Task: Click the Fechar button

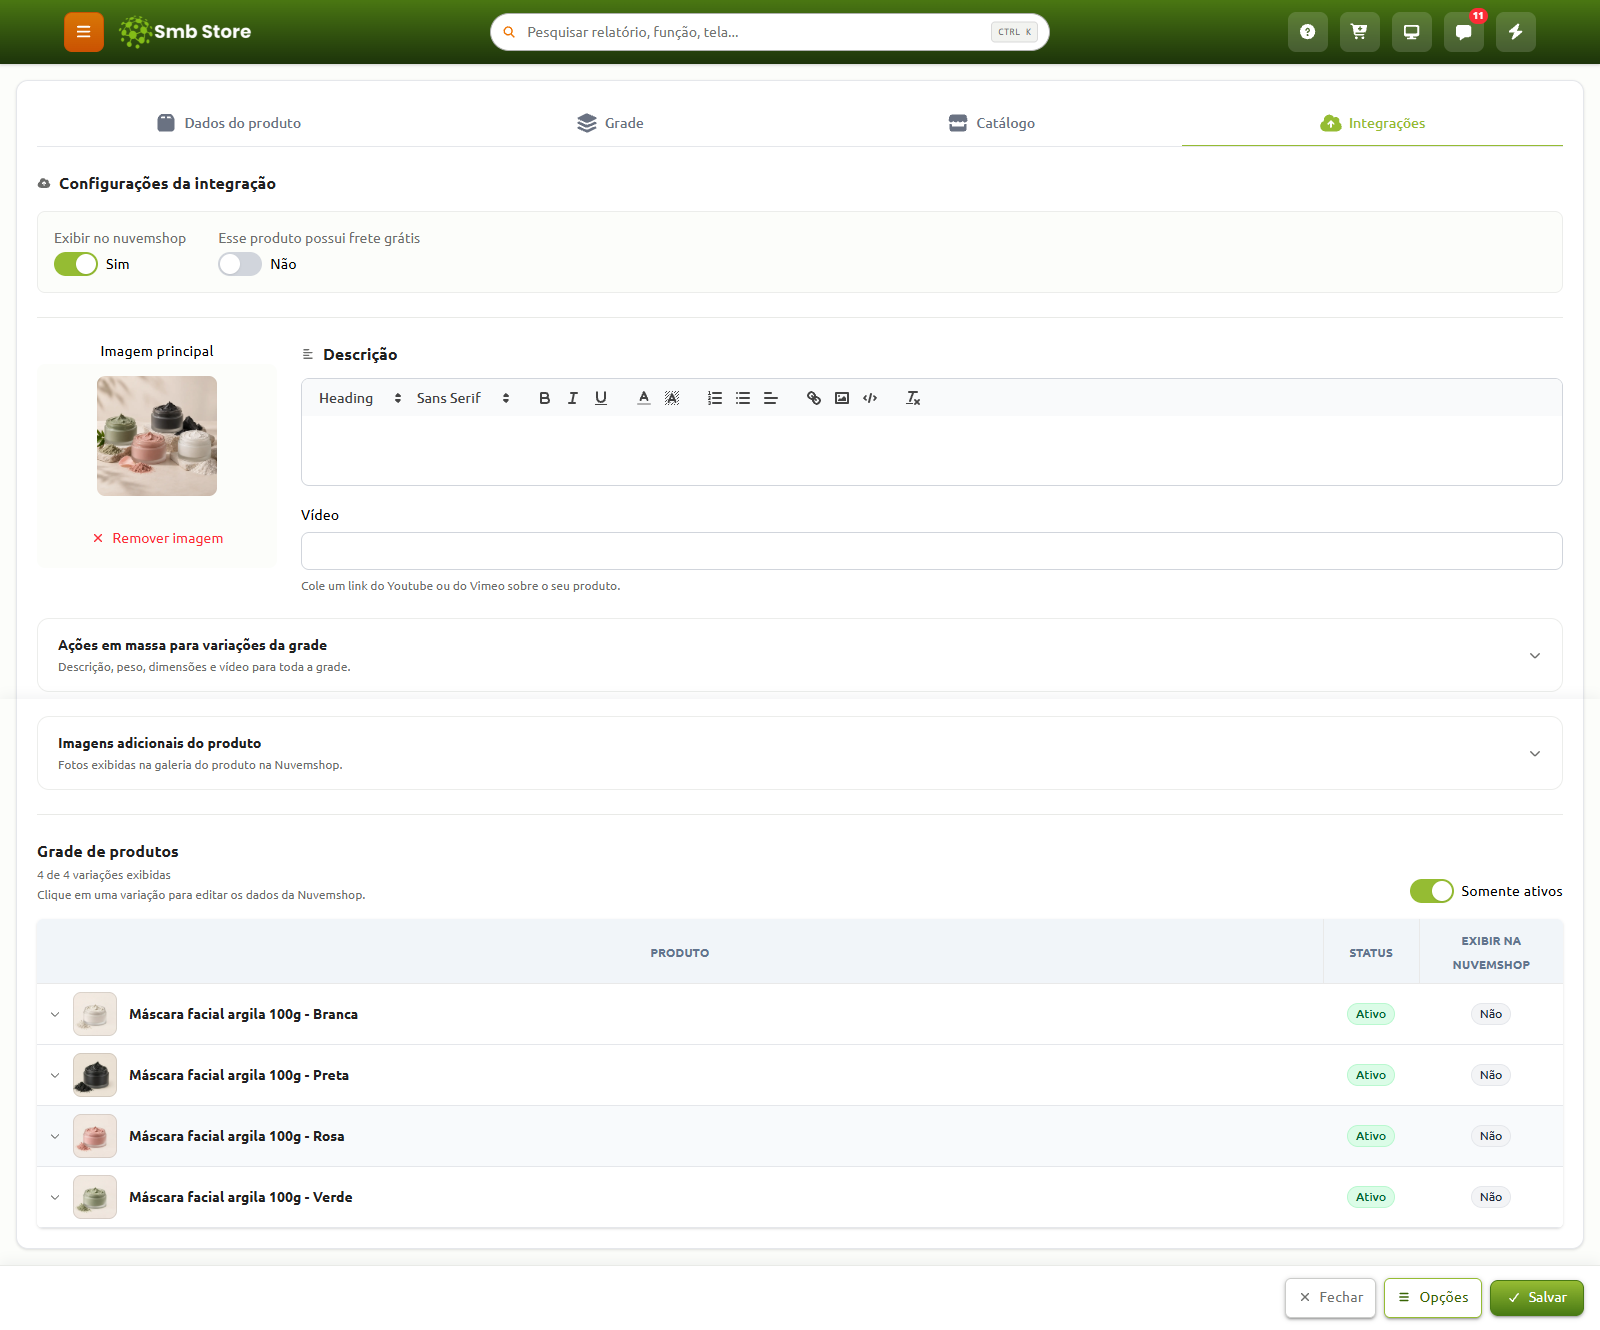Action: 1330,1297
